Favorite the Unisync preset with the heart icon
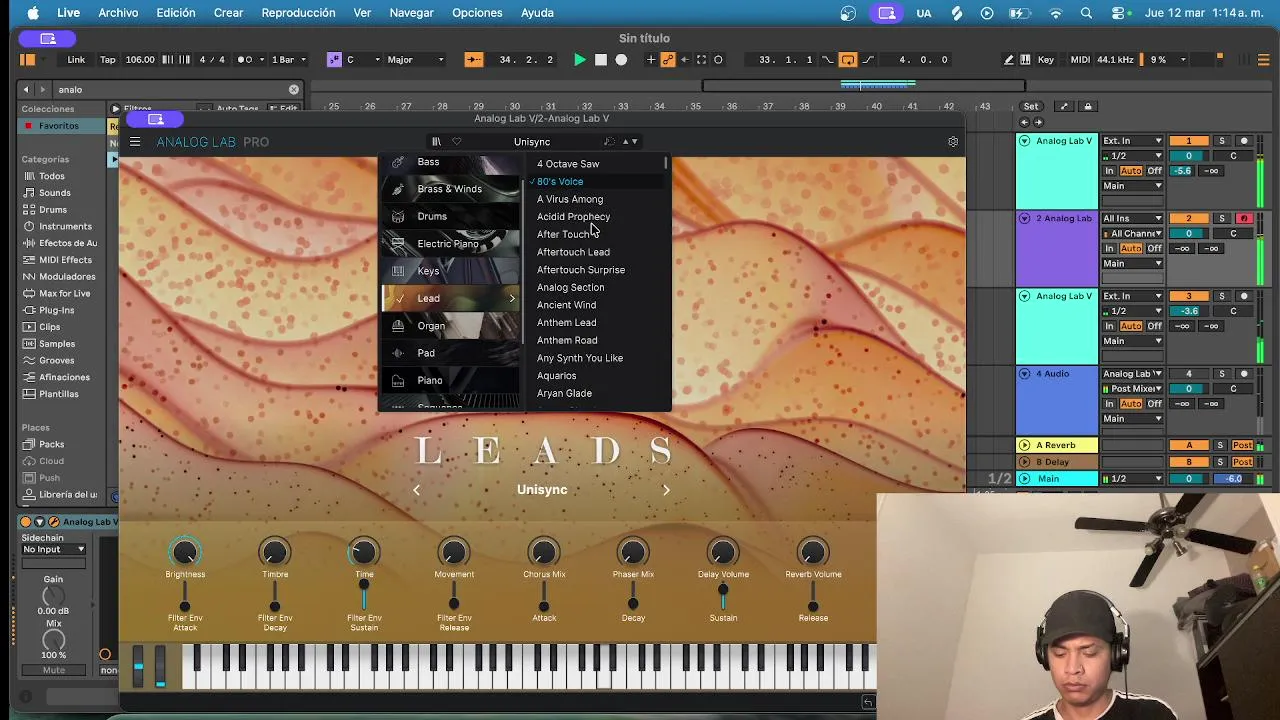This screenshot has width=1280, height=720. pyautogui.click(x=457, y=142)
